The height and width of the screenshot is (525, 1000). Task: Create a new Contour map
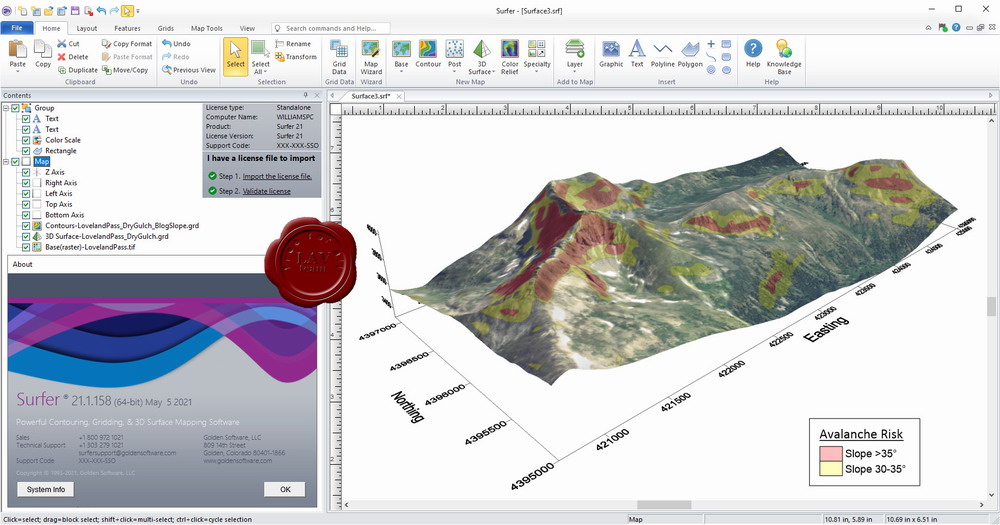tap(428, 54)
